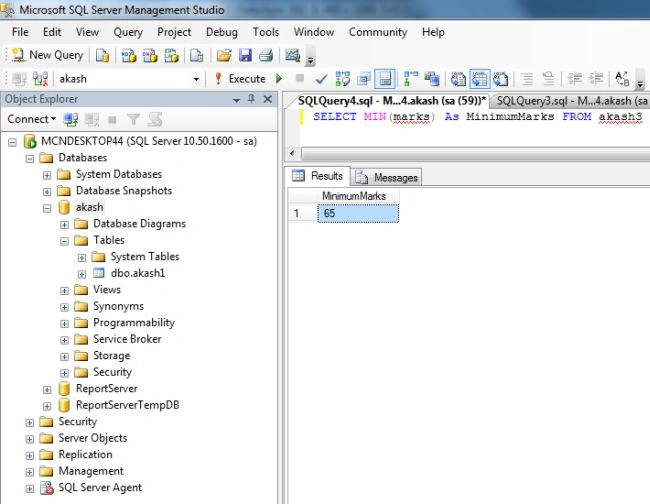Select SQL Server Agent node
This screenshot has height=504, width=650.
pos(100,487)
